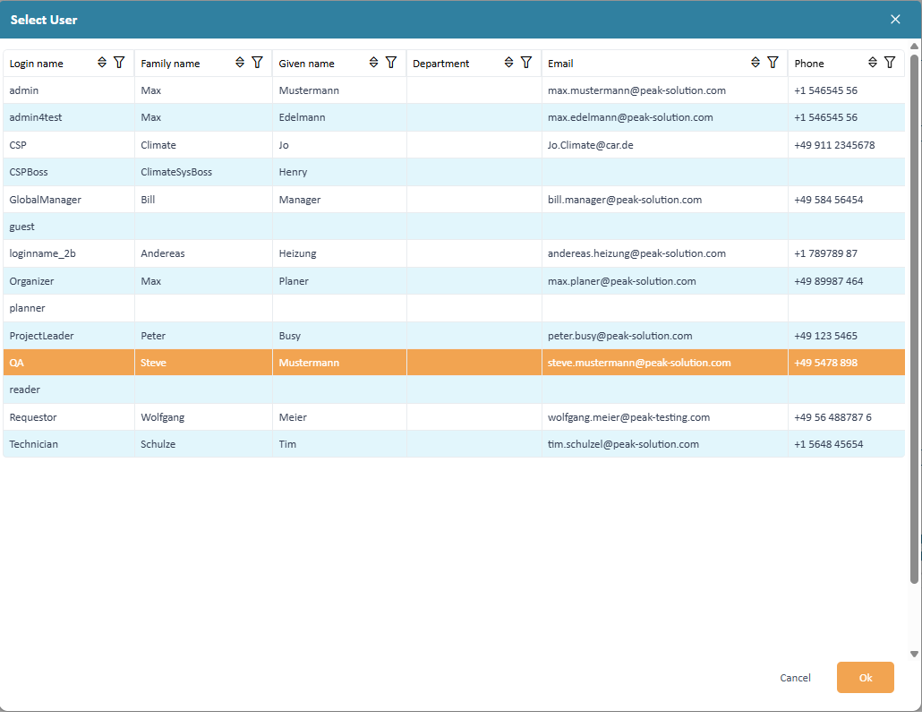Sort by Login name column
The width and height of the screenshot is (922, 712).
(102, 62)
